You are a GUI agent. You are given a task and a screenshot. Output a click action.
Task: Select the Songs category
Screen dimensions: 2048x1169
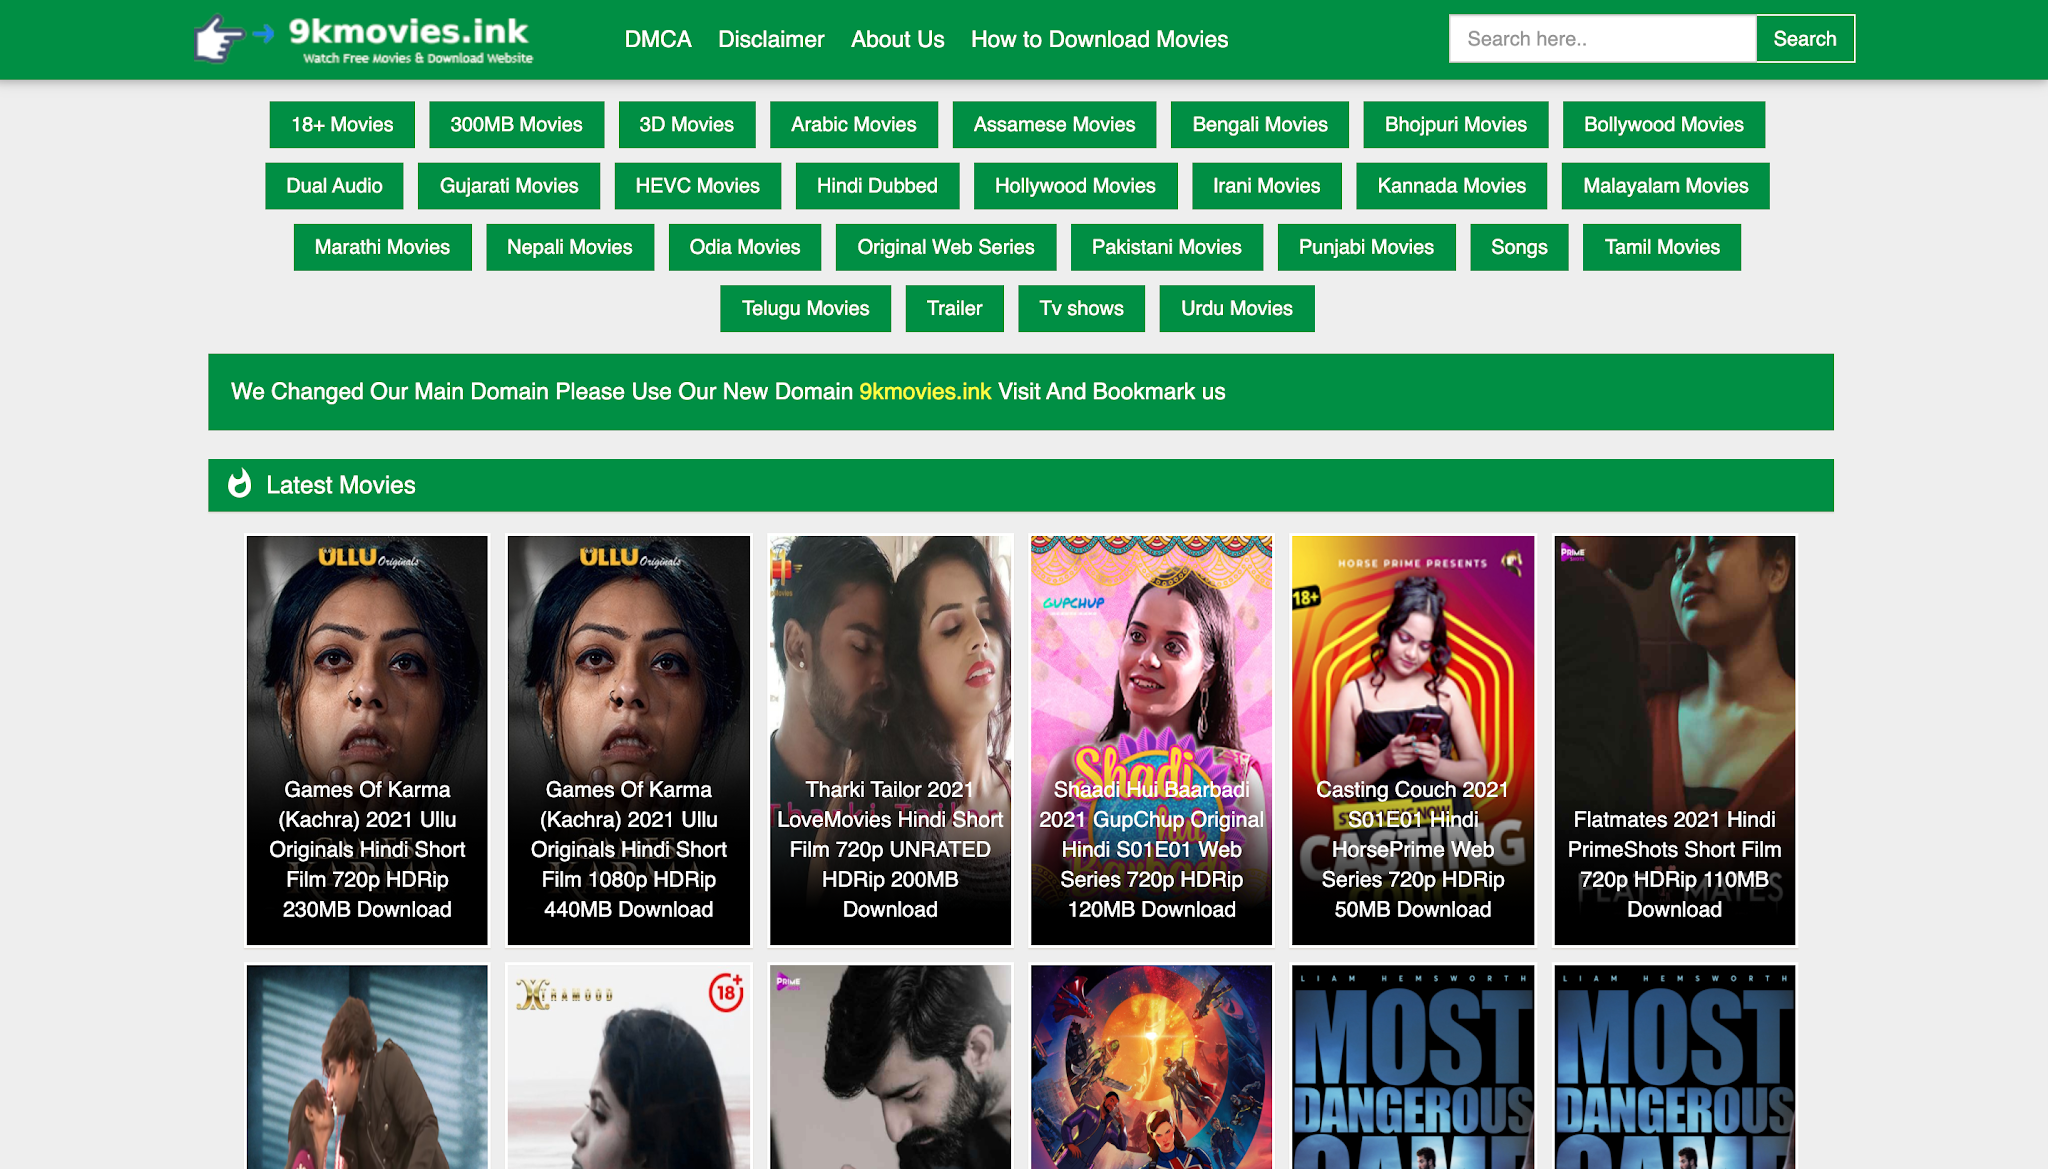click(1519, 247)
